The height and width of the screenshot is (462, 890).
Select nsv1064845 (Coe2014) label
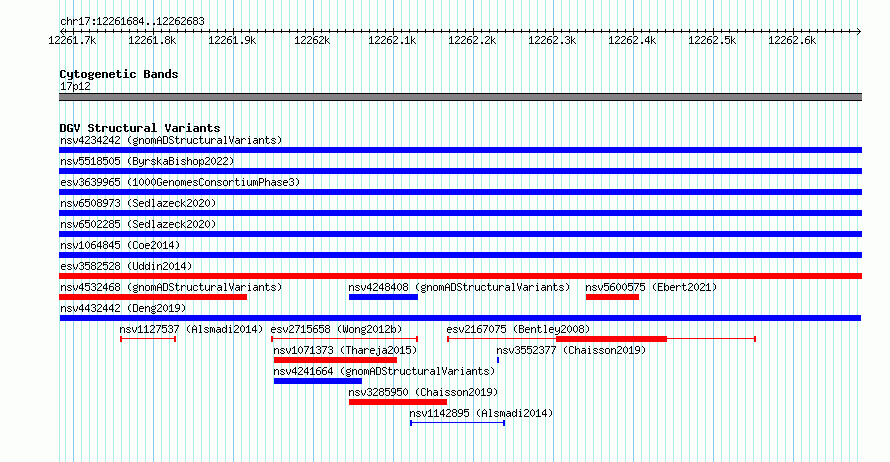click(x=120, y=245)
